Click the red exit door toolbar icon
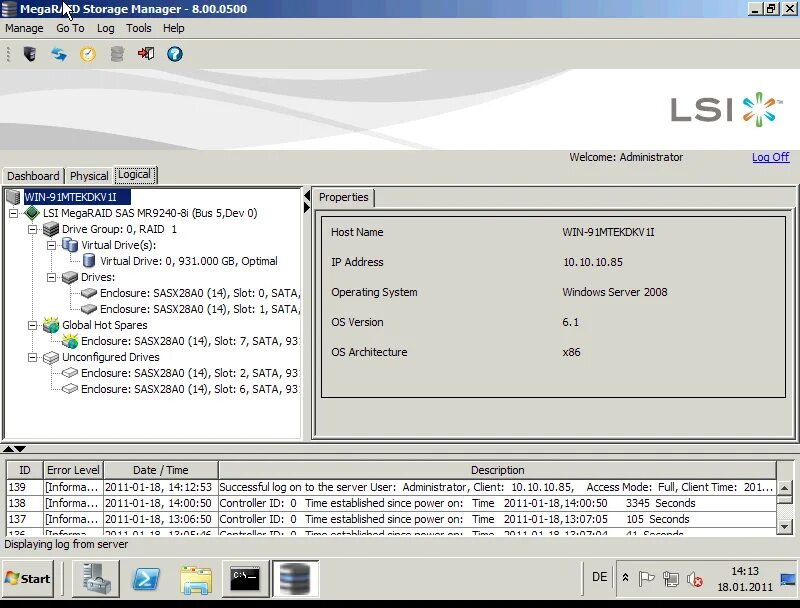Image resolution: width=800 pixels, height=608 pixels. point(146,54)
